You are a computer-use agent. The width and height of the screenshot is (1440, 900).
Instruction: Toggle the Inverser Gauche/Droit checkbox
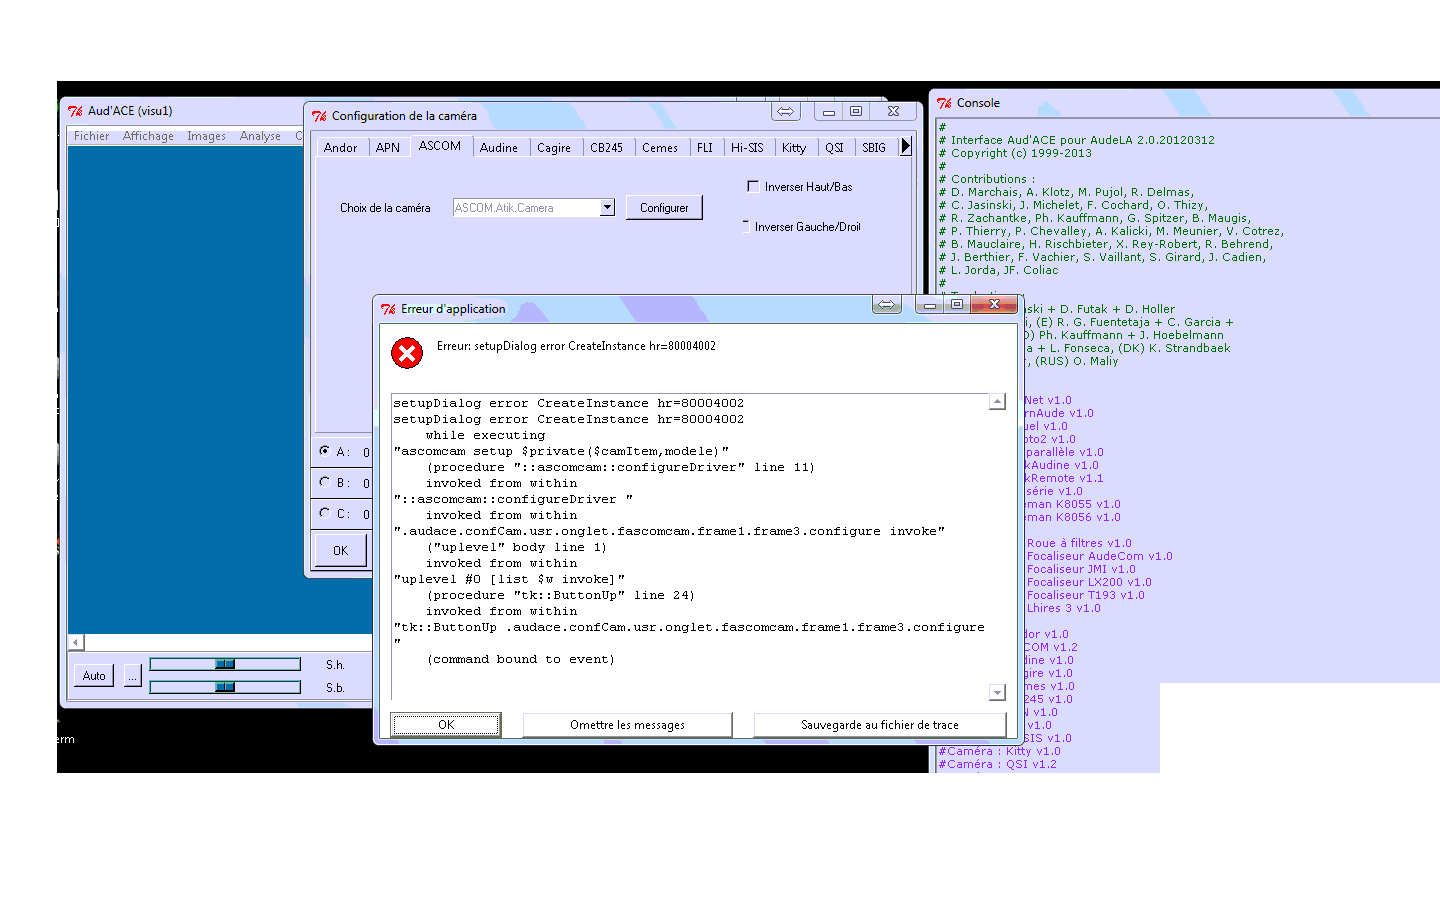(746, 226)
